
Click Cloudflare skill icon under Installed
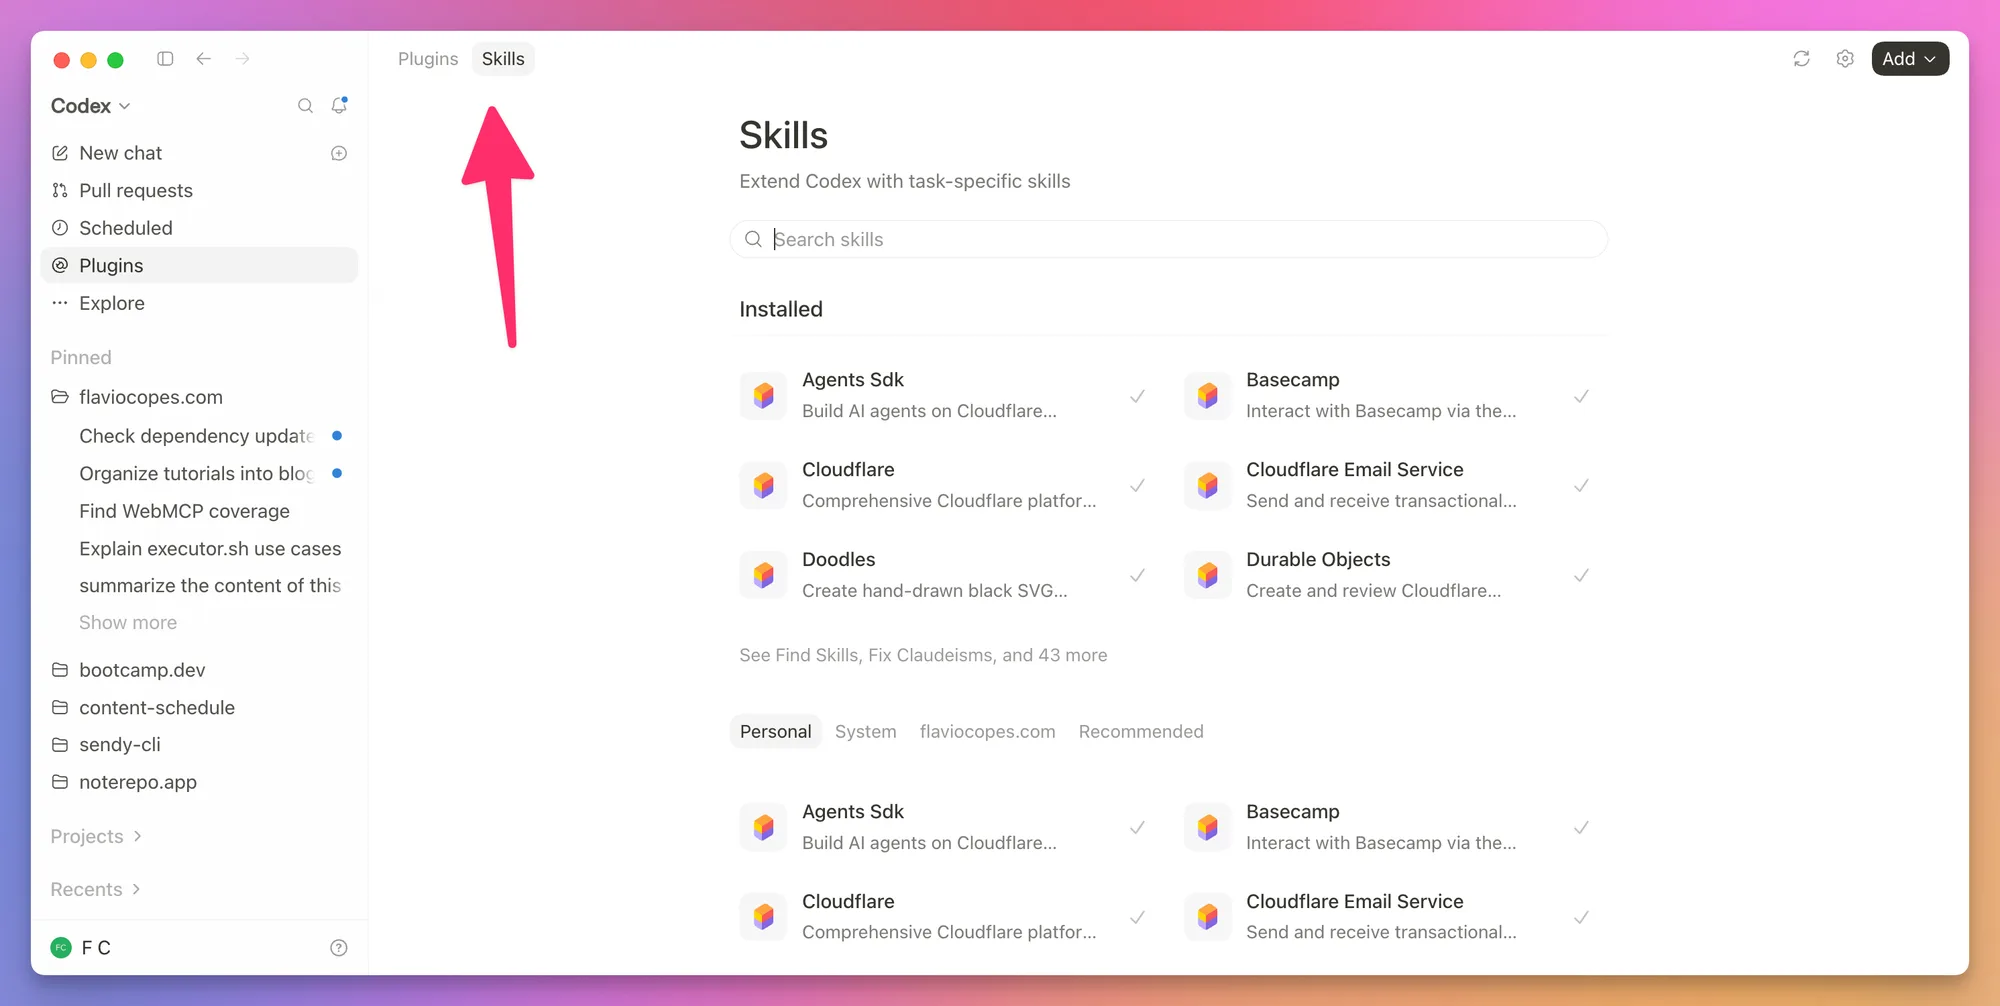click(764, 486)
